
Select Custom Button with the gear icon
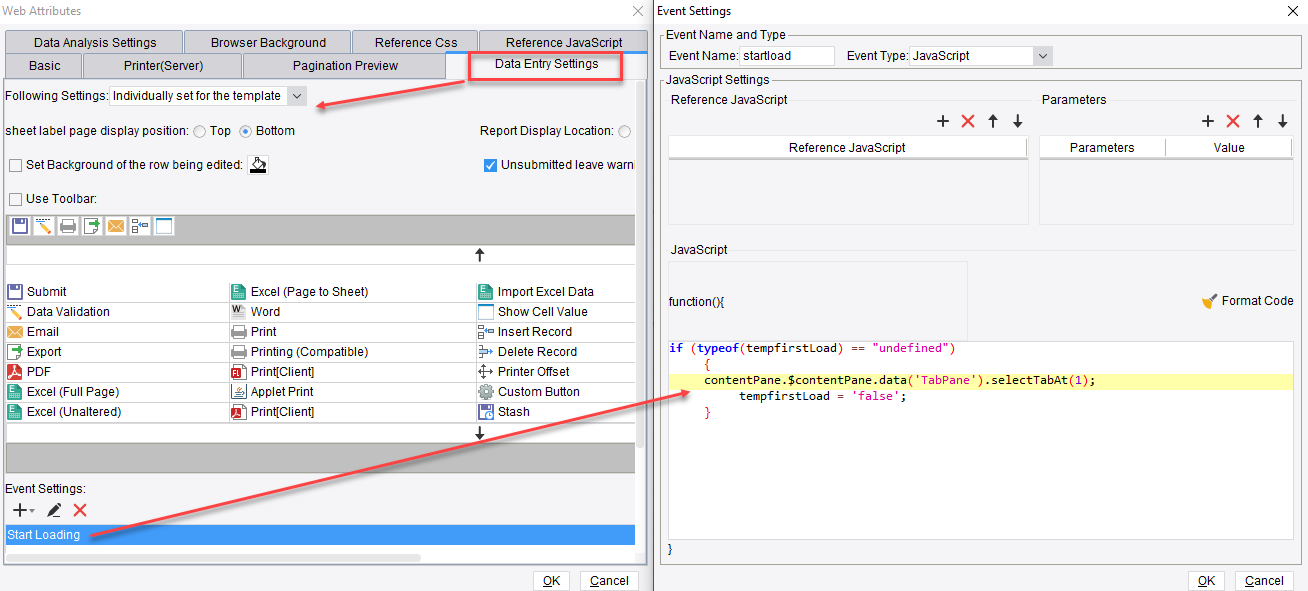click(x=529, y=392)
